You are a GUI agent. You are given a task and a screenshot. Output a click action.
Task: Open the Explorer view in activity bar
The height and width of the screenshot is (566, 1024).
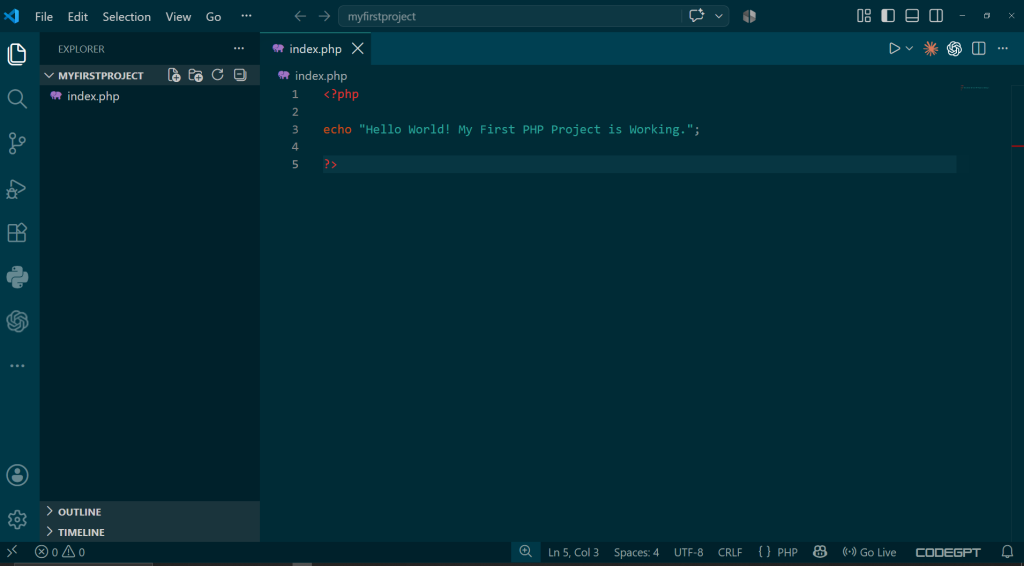[17, 54]
